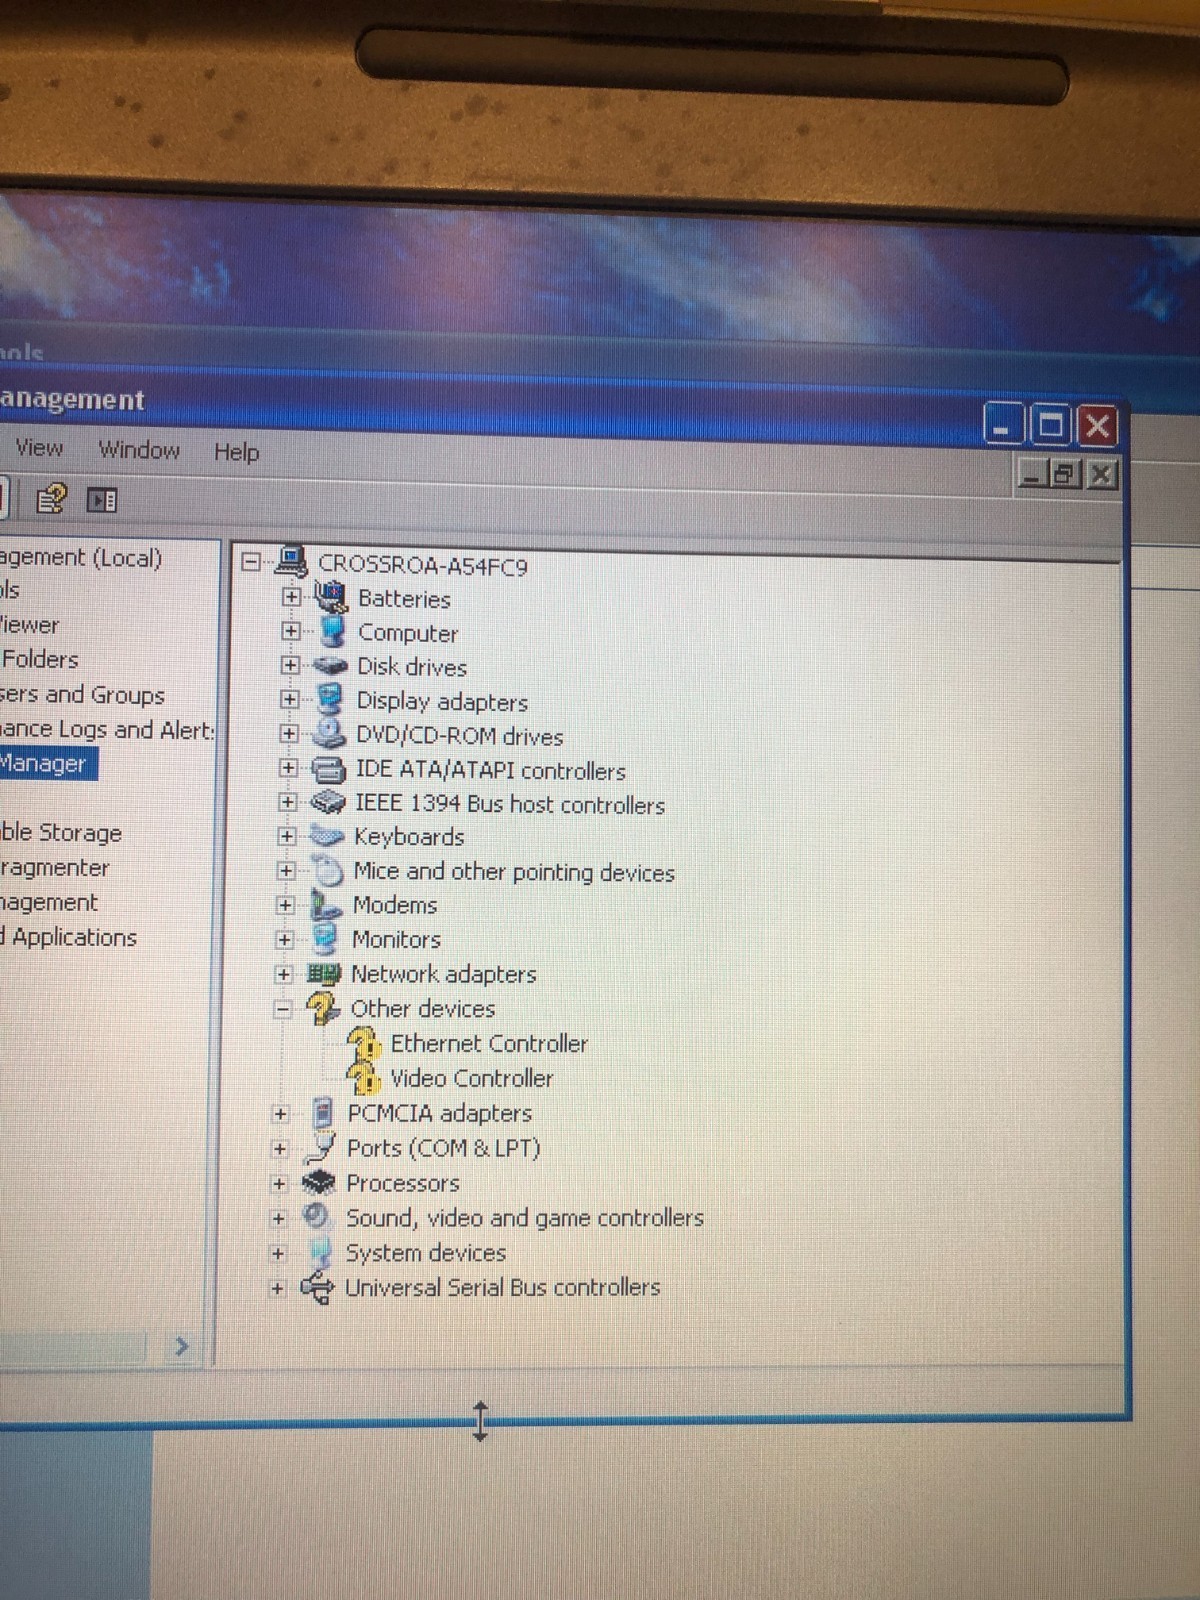1200x1600 pixels.
Task: Select the Monitors text label
Action: [396, 939]
